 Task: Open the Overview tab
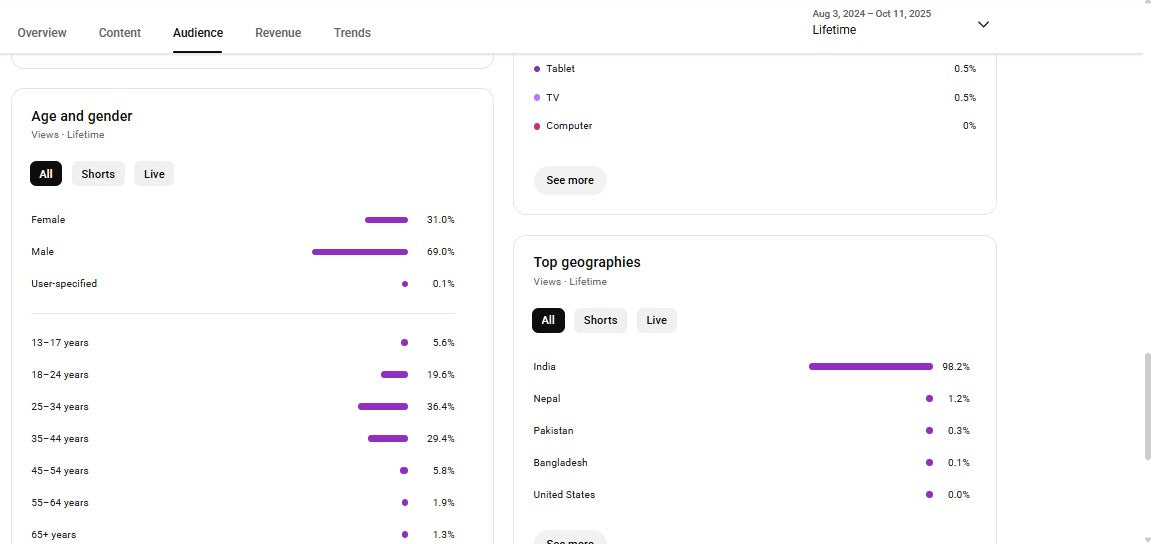(42, 33)
